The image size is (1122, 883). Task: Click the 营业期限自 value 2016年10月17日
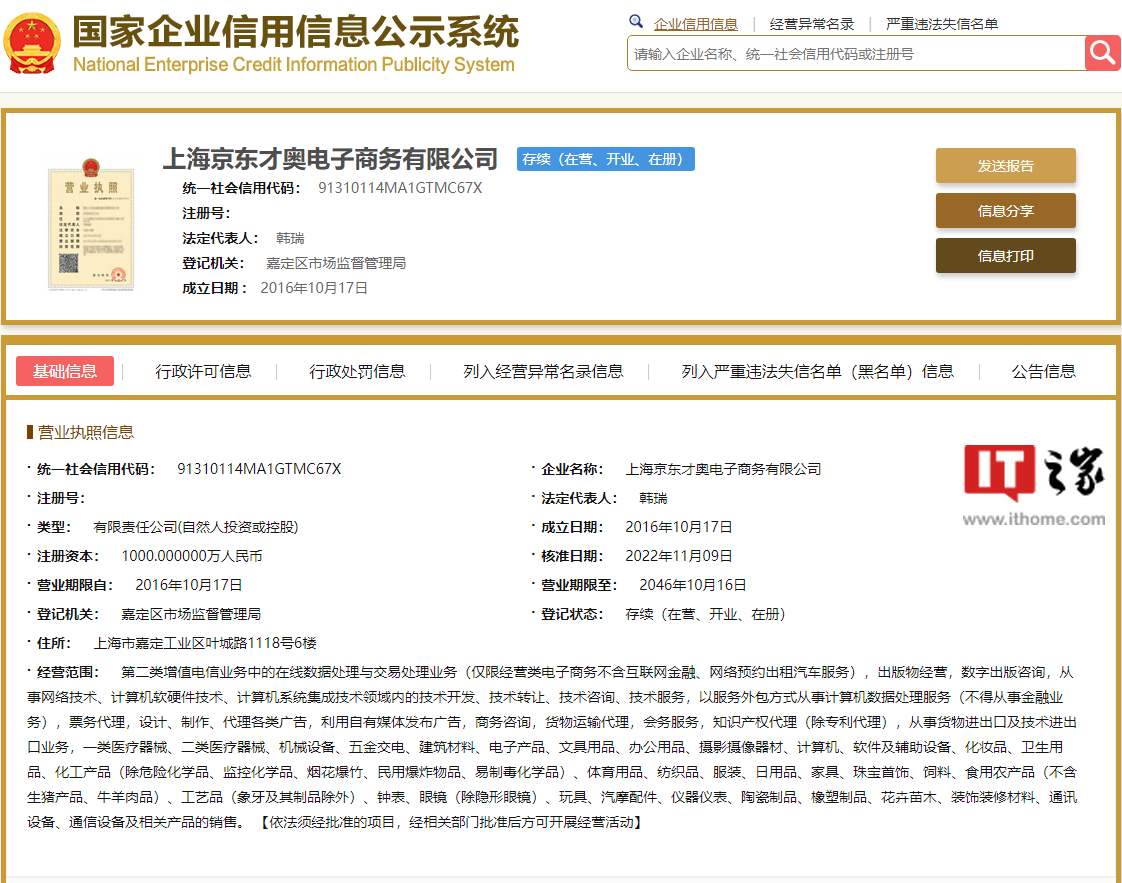pos(189,585)
